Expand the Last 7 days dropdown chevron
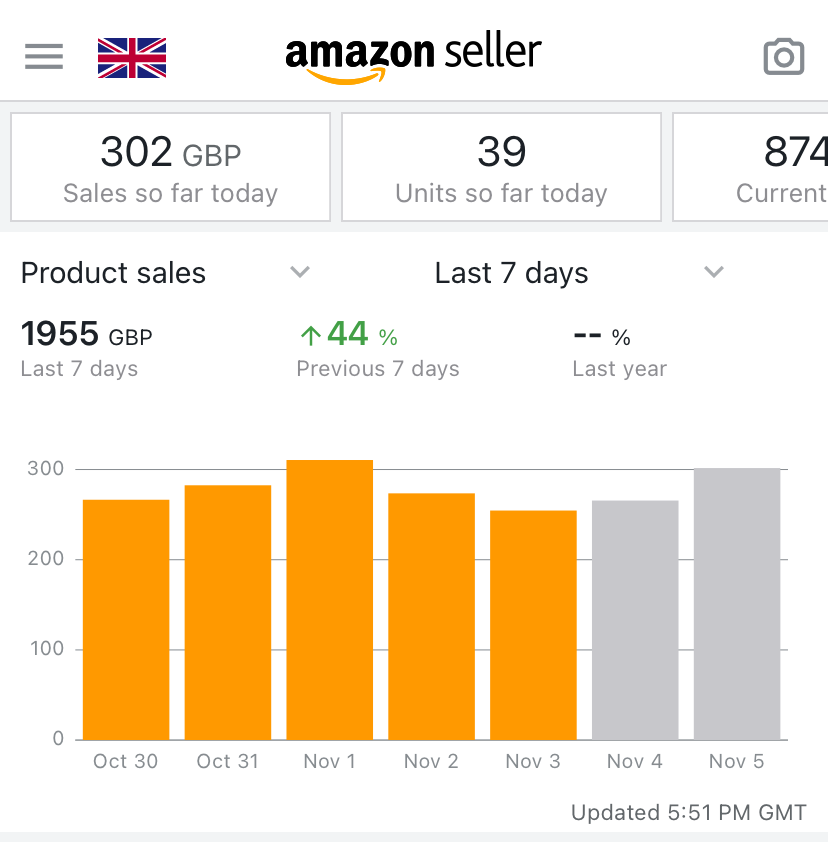The height and width of the screenshot is (842, 828). pyautogui.click(x=713, y=272)
